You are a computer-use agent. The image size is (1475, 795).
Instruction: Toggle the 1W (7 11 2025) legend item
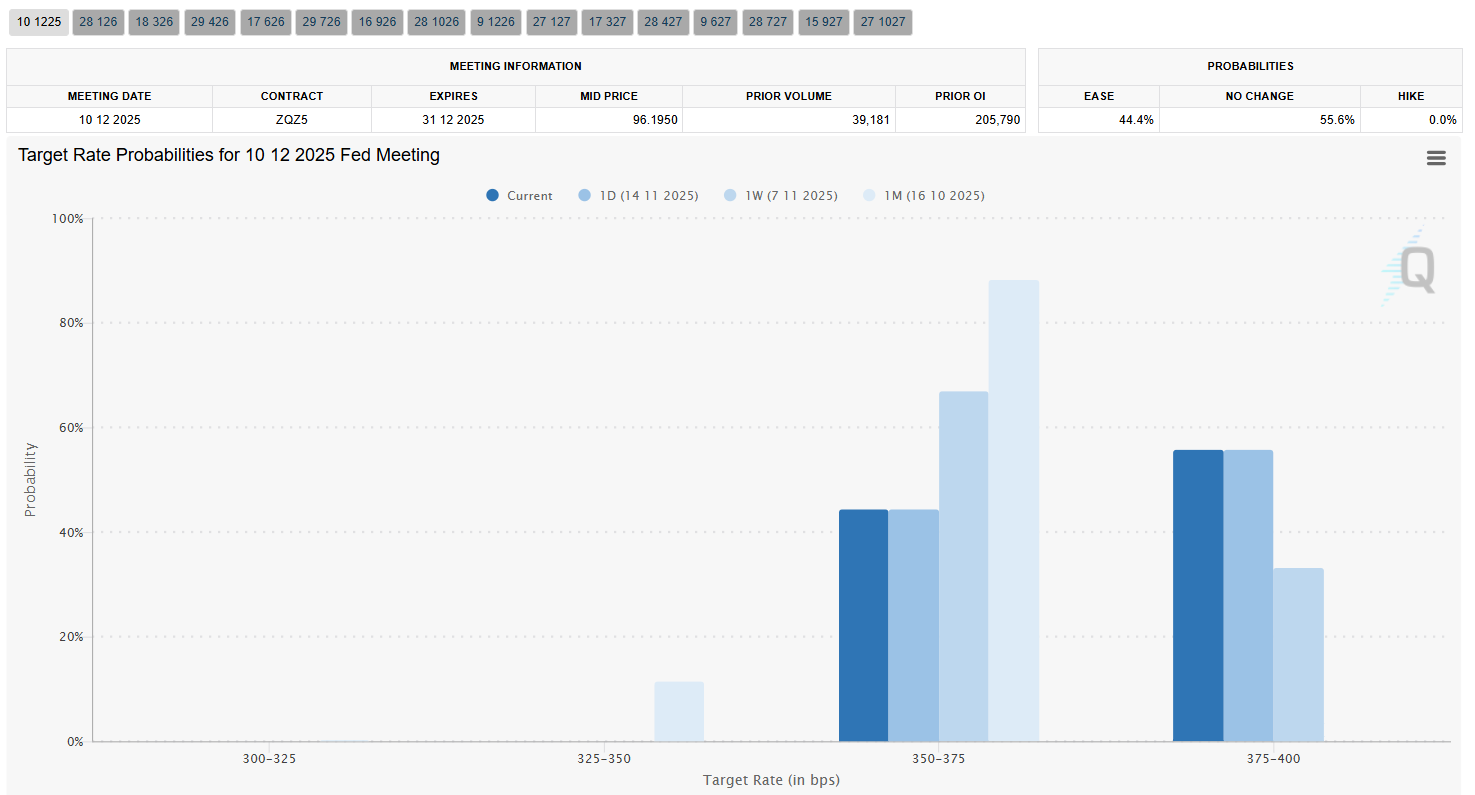point(780,196)
